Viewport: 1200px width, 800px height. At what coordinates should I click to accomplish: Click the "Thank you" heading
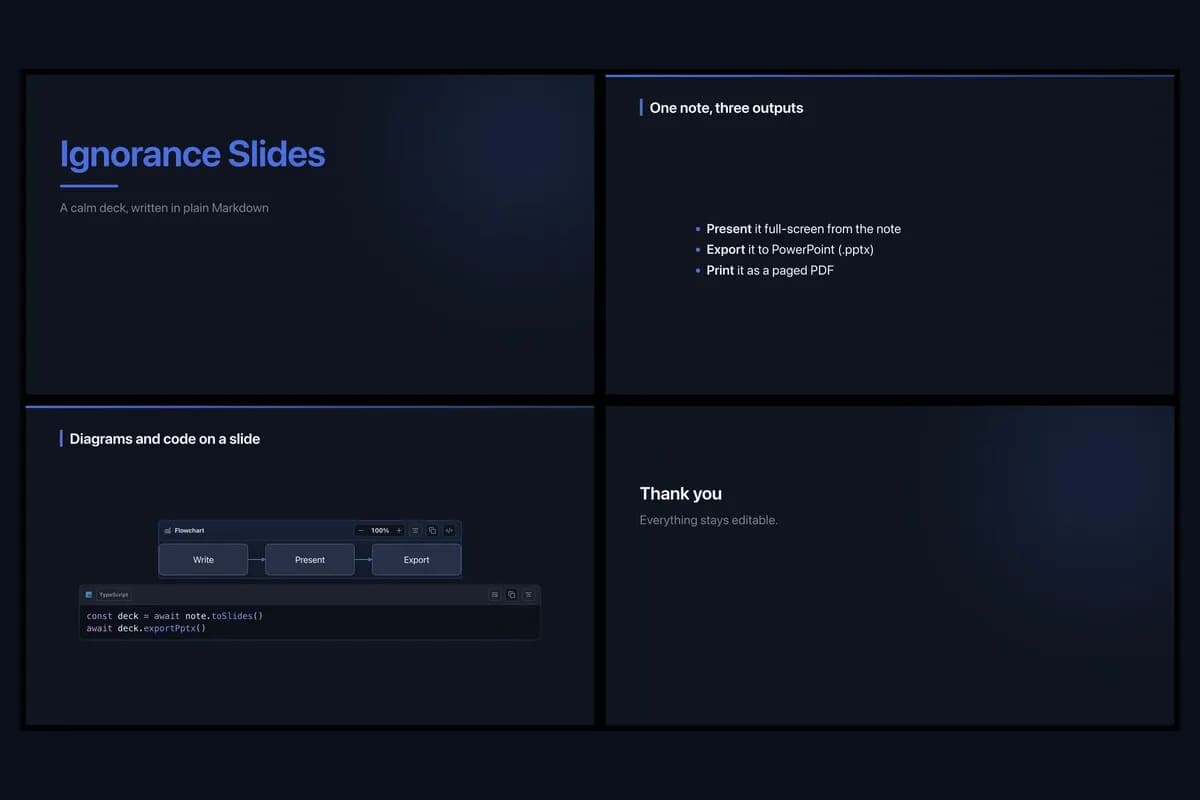pos(681,494)
